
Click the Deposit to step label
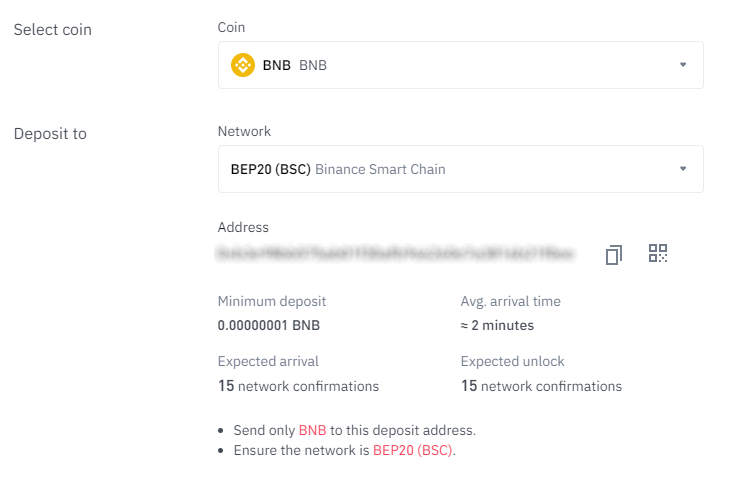pyautogui.click(x=50, y=134)
